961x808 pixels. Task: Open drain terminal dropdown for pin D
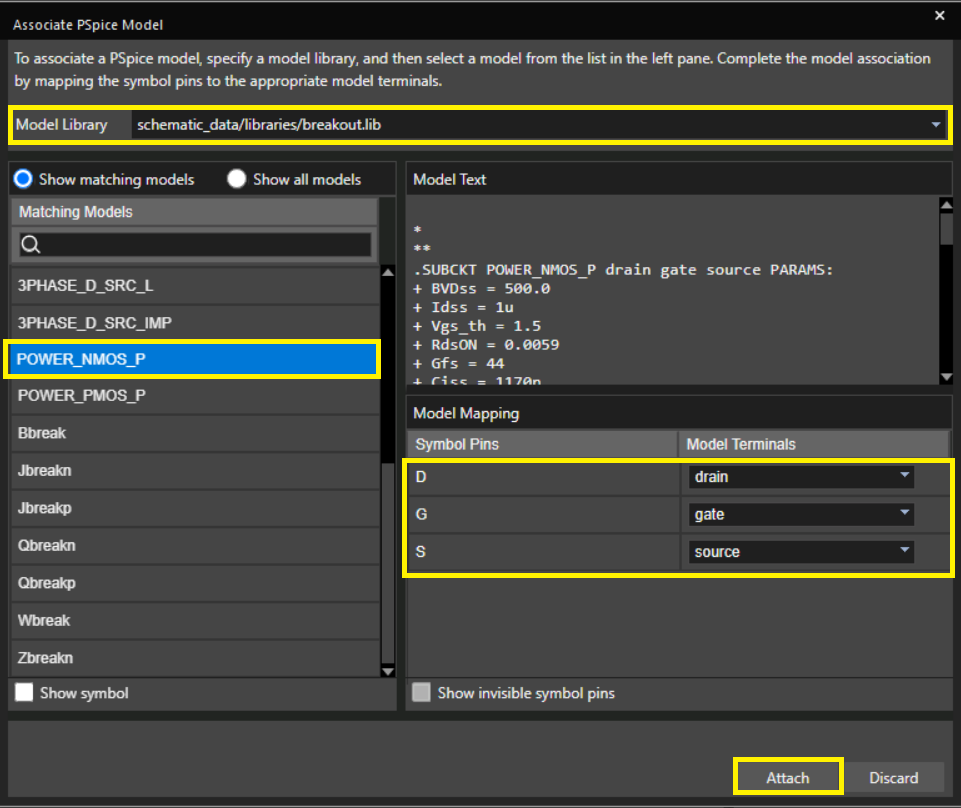pyautogui.click(x=801, y=477)
